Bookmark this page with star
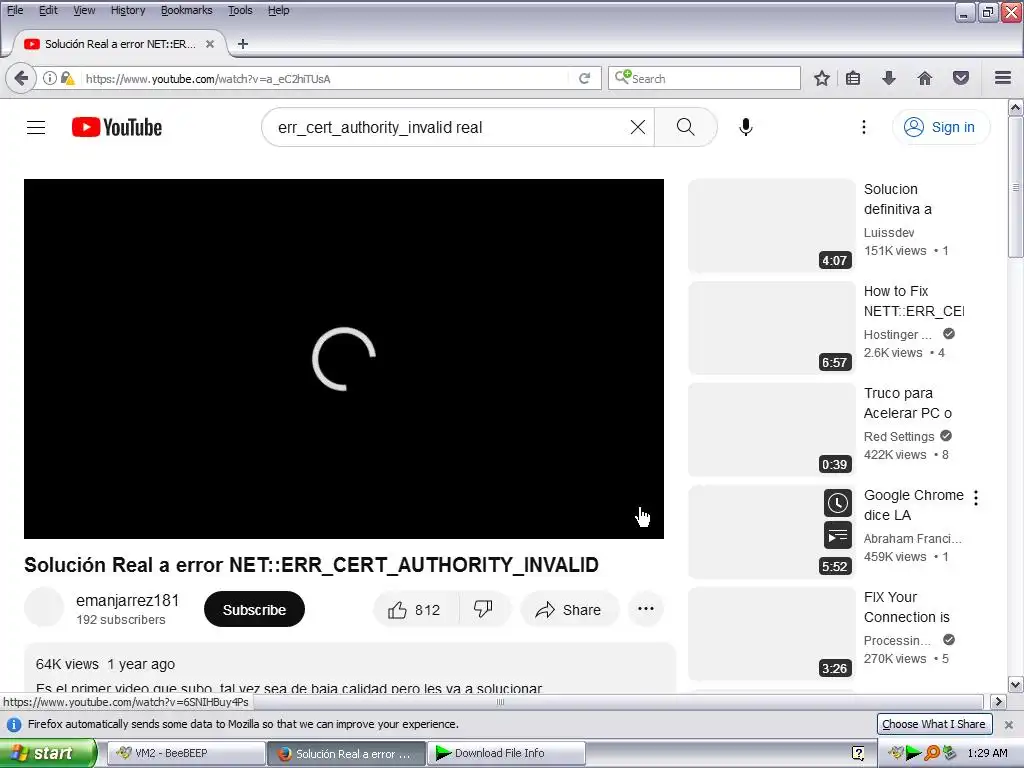 pos(822,78)
